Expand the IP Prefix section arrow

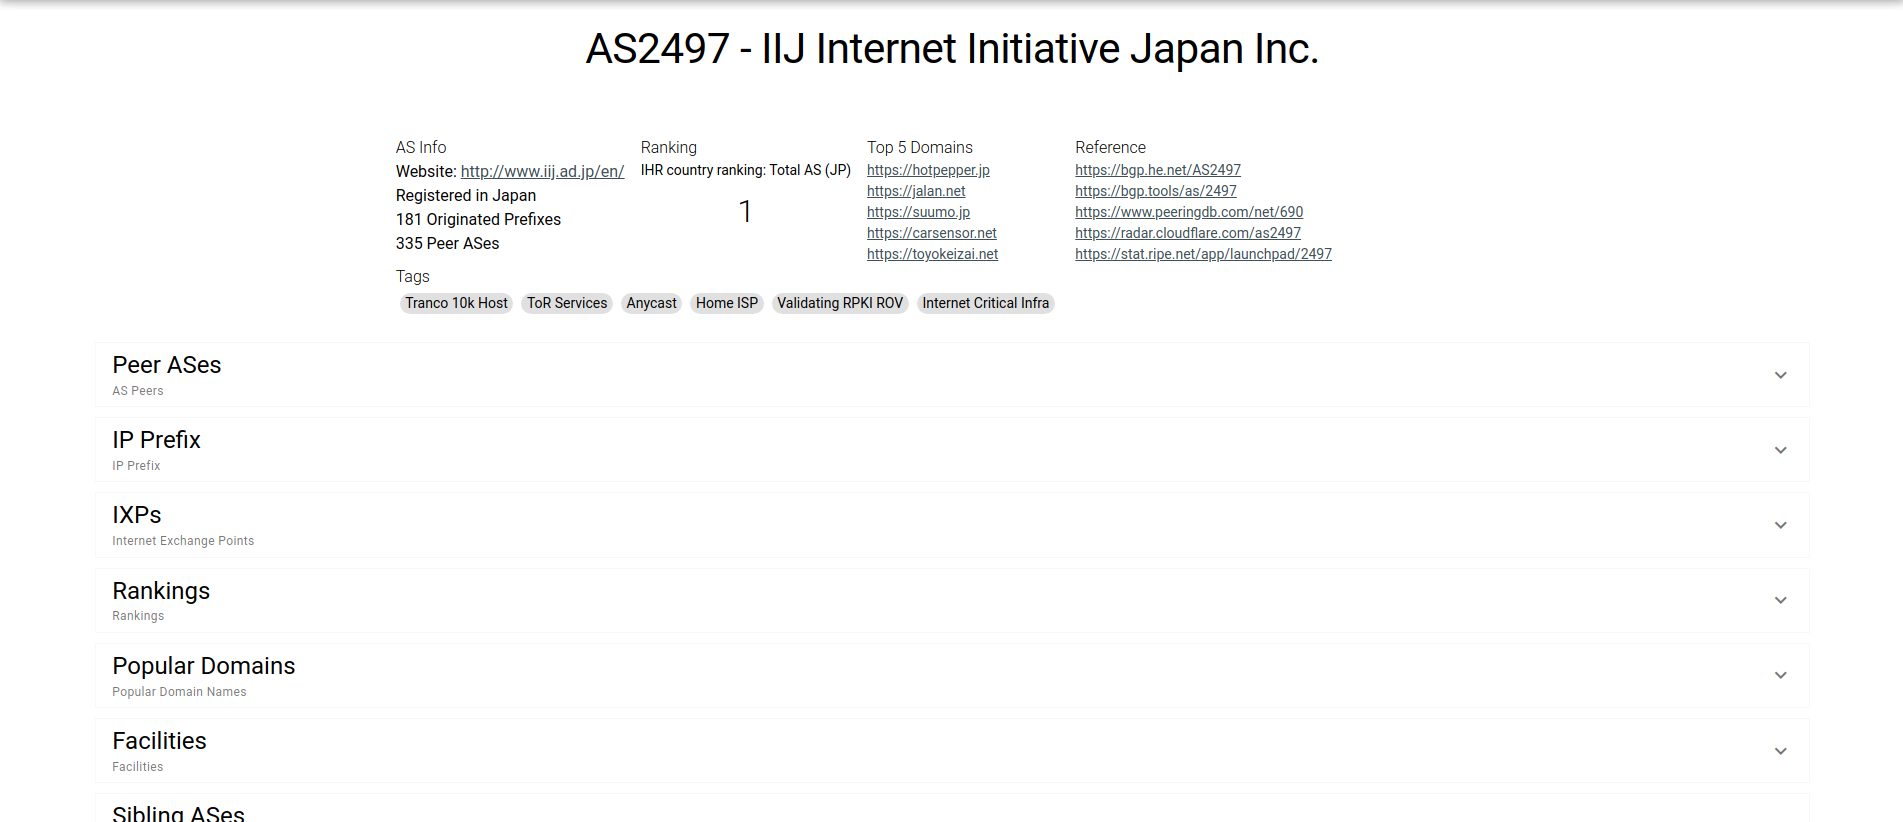[x=1780, y=450]
